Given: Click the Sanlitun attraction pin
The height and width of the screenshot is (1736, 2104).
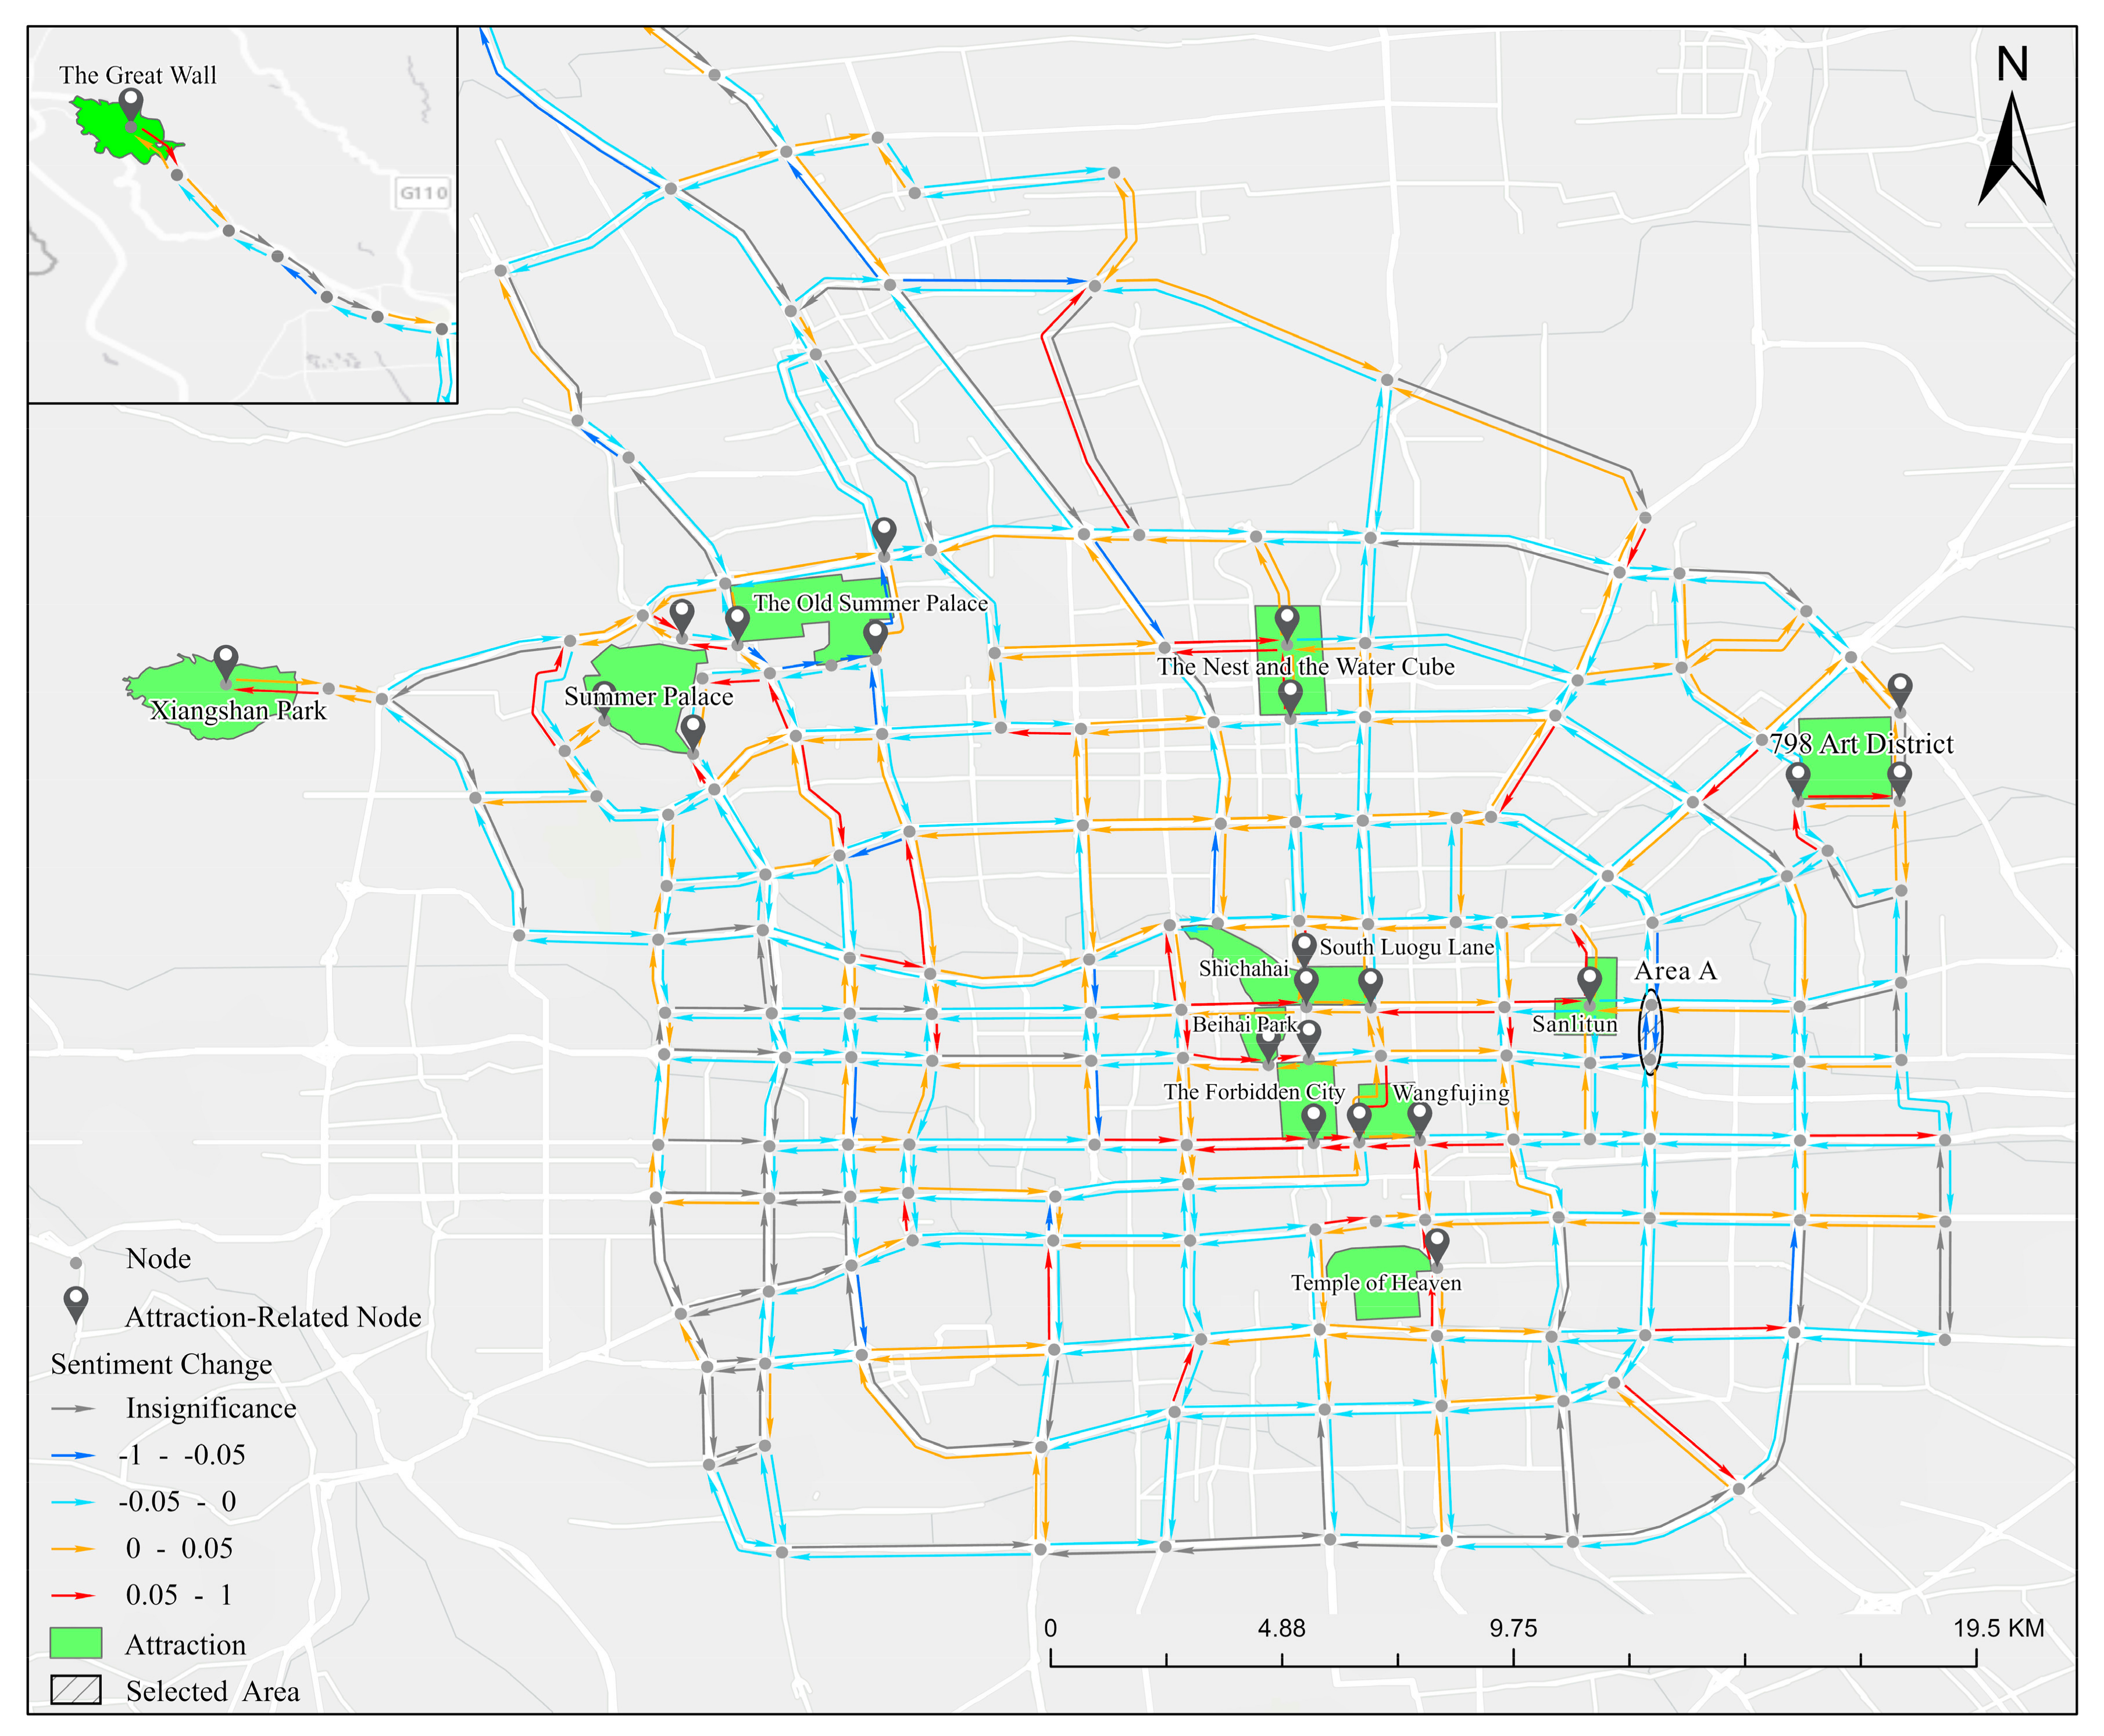Looking at the screenshot, I should coord(1590,982).
